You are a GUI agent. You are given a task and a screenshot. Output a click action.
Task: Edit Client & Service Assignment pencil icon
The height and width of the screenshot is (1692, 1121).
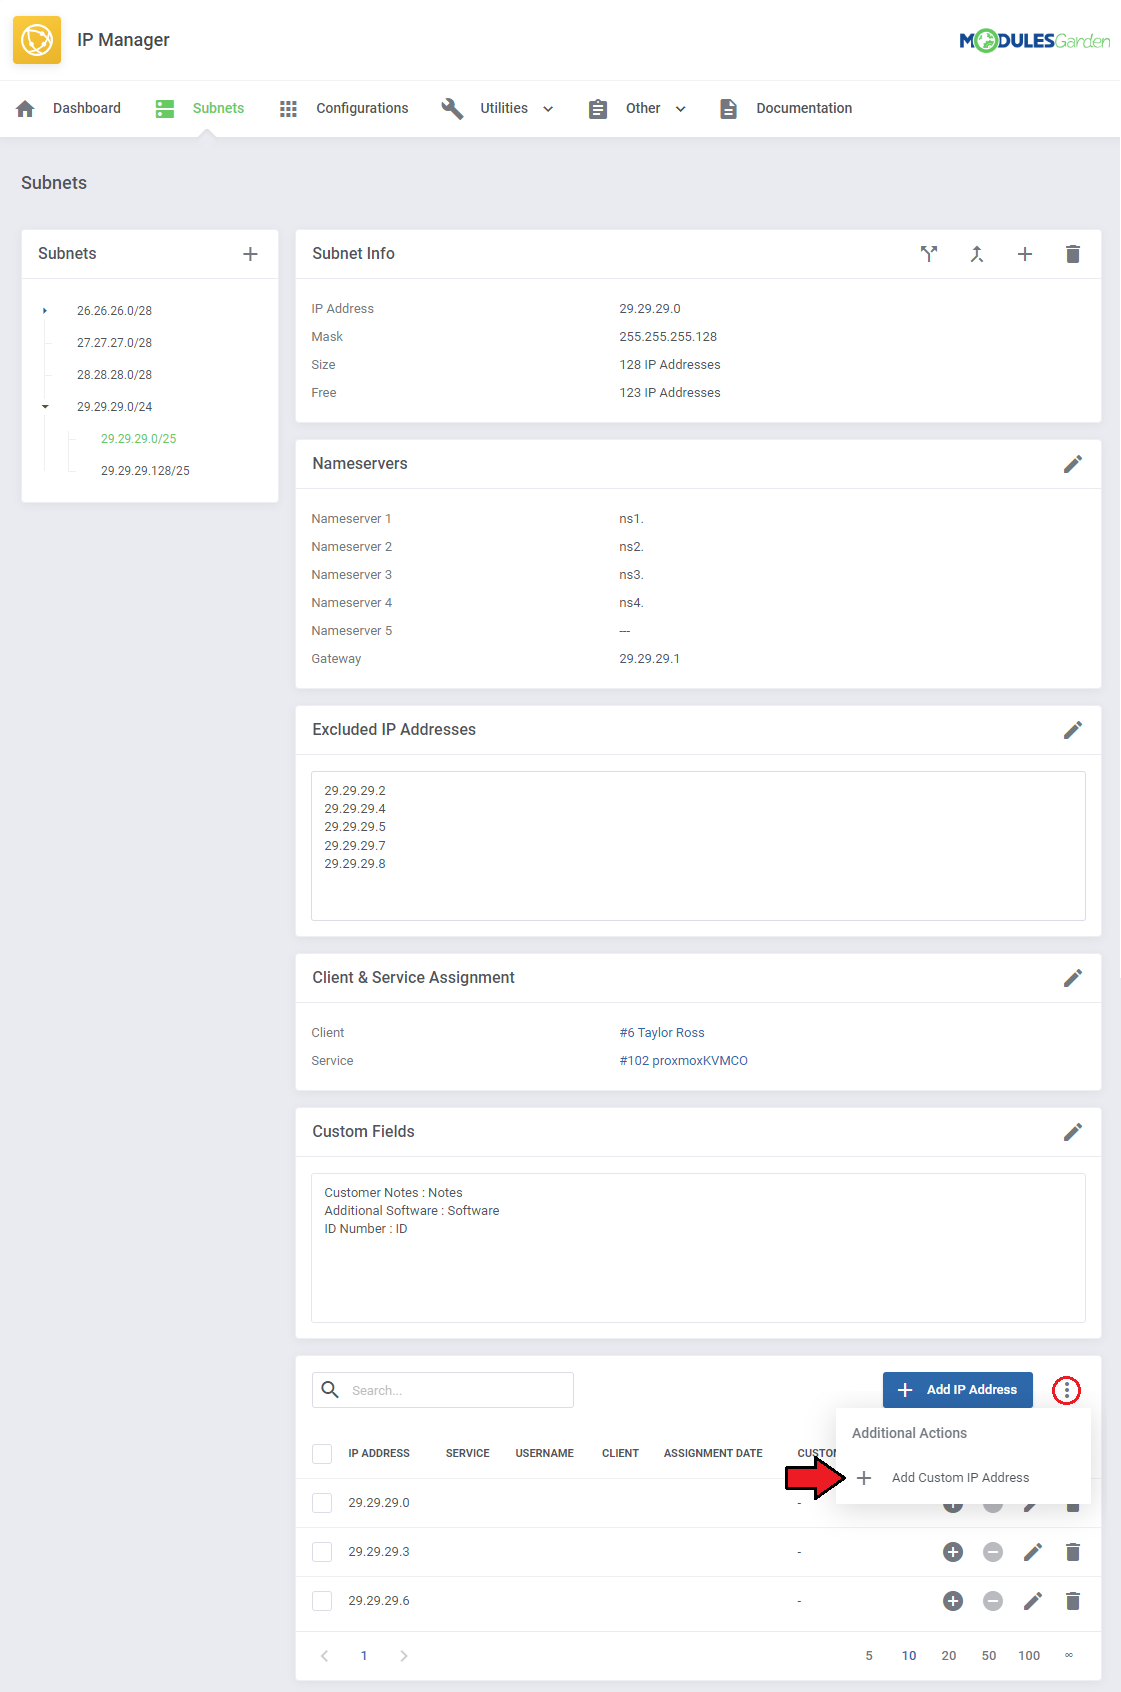pyautogui.click(x=1073, y=978)
